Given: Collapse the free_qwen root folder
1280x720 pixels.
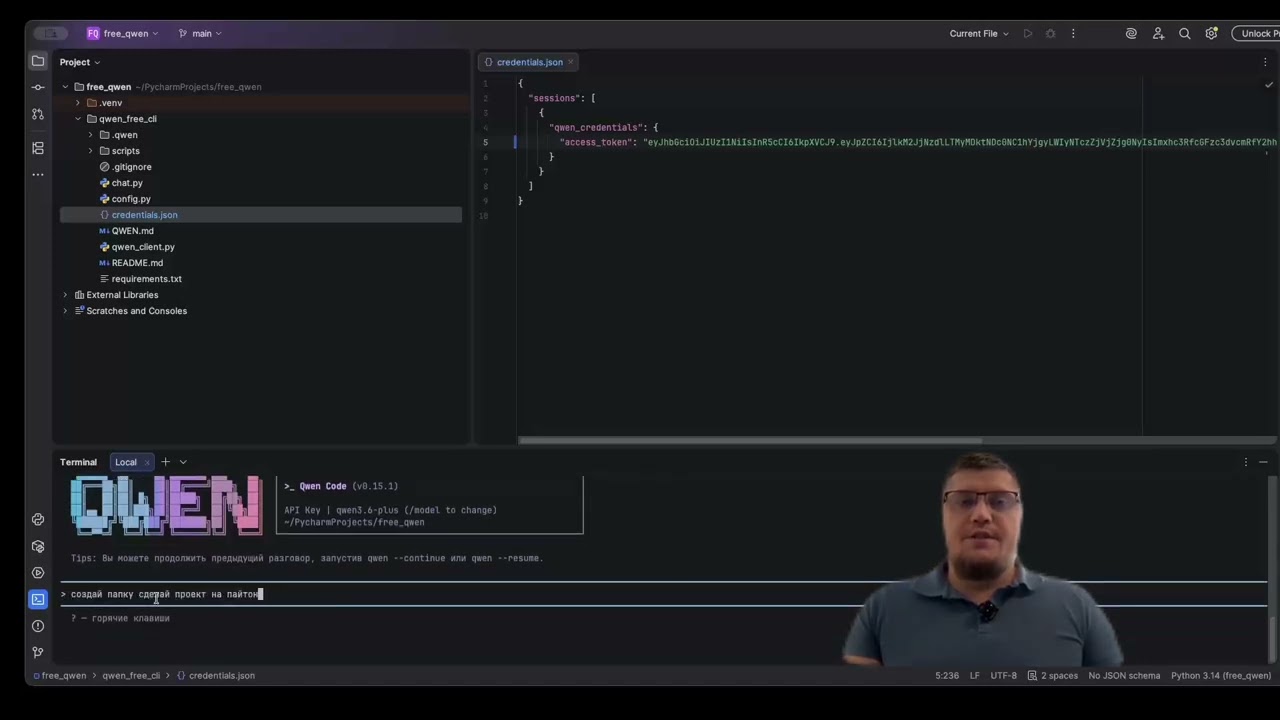Looking at the screenshot, I should point(66,87).
